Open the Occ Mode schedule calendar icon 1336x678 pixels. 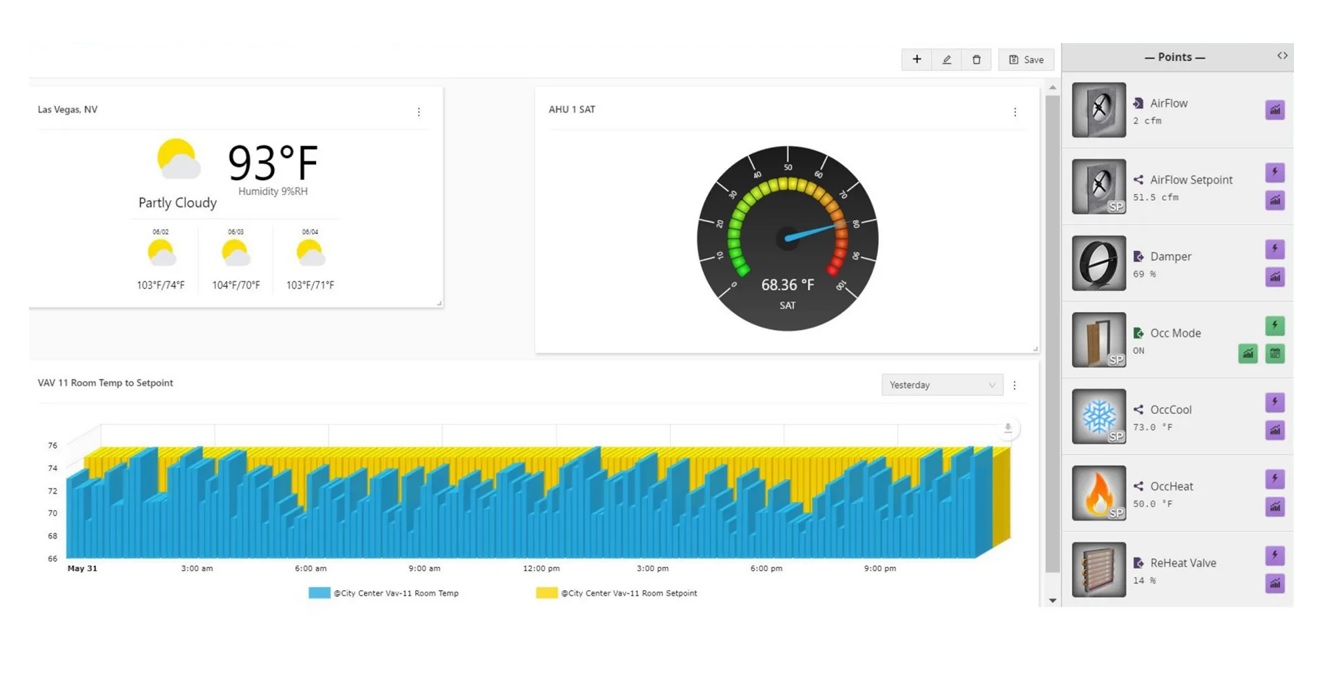[x=1274, y=354]
